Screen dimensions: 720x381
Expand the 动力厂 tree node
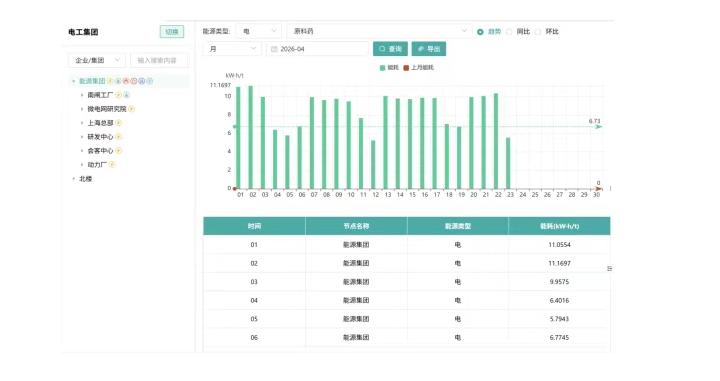tap(82, 164)
